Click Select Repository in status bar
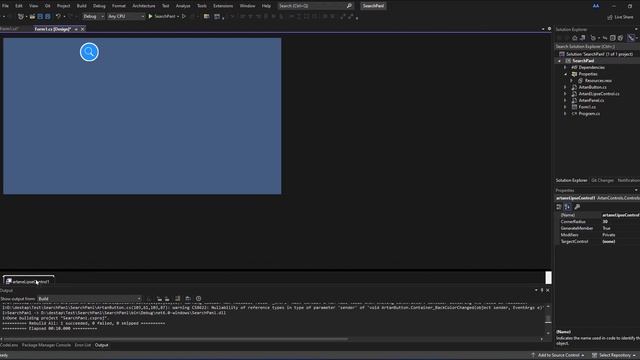Screen dimensions: 640x360 [x=614, y=355]
